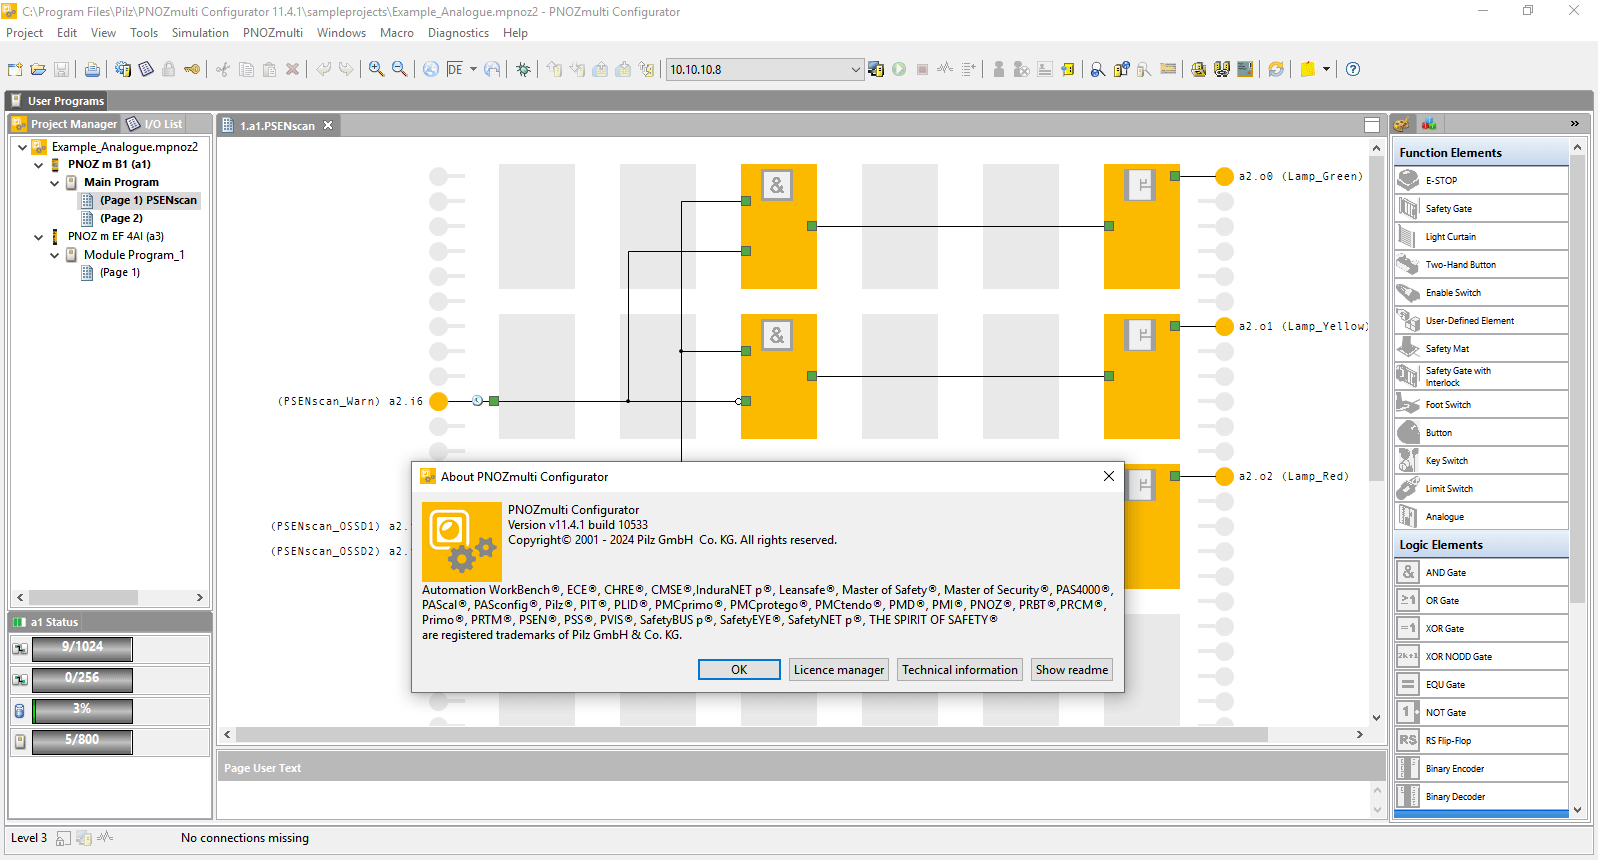
Task: Collapse the PNOZ m B1 (a1) node
Action: point(38,165)
